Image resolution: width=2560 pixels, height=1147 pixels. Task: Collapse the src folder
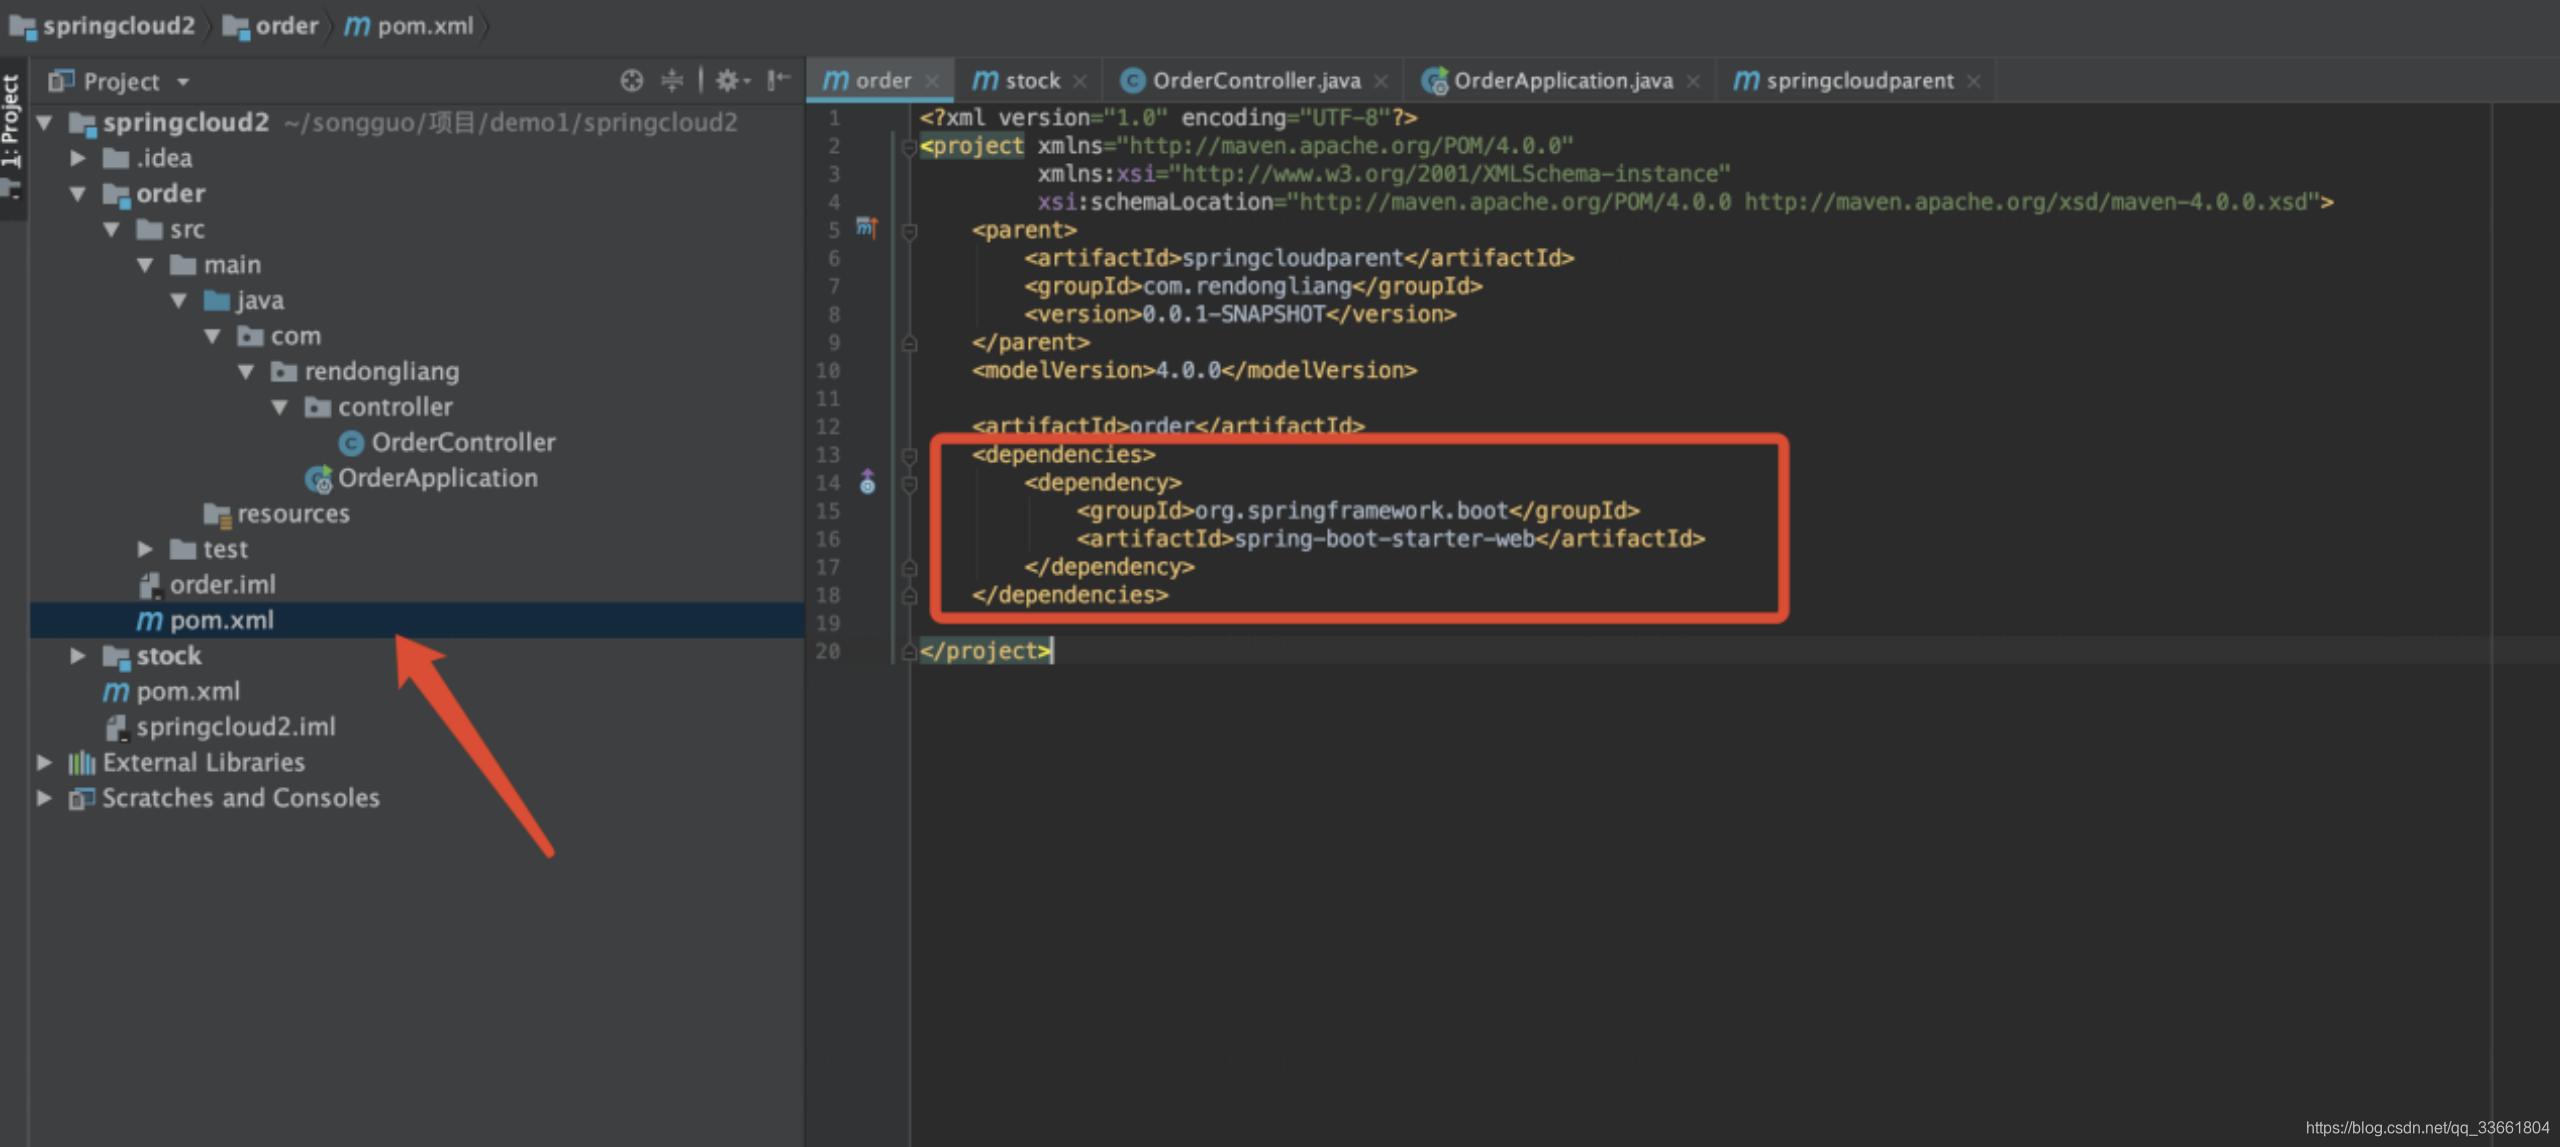[112, 230]
